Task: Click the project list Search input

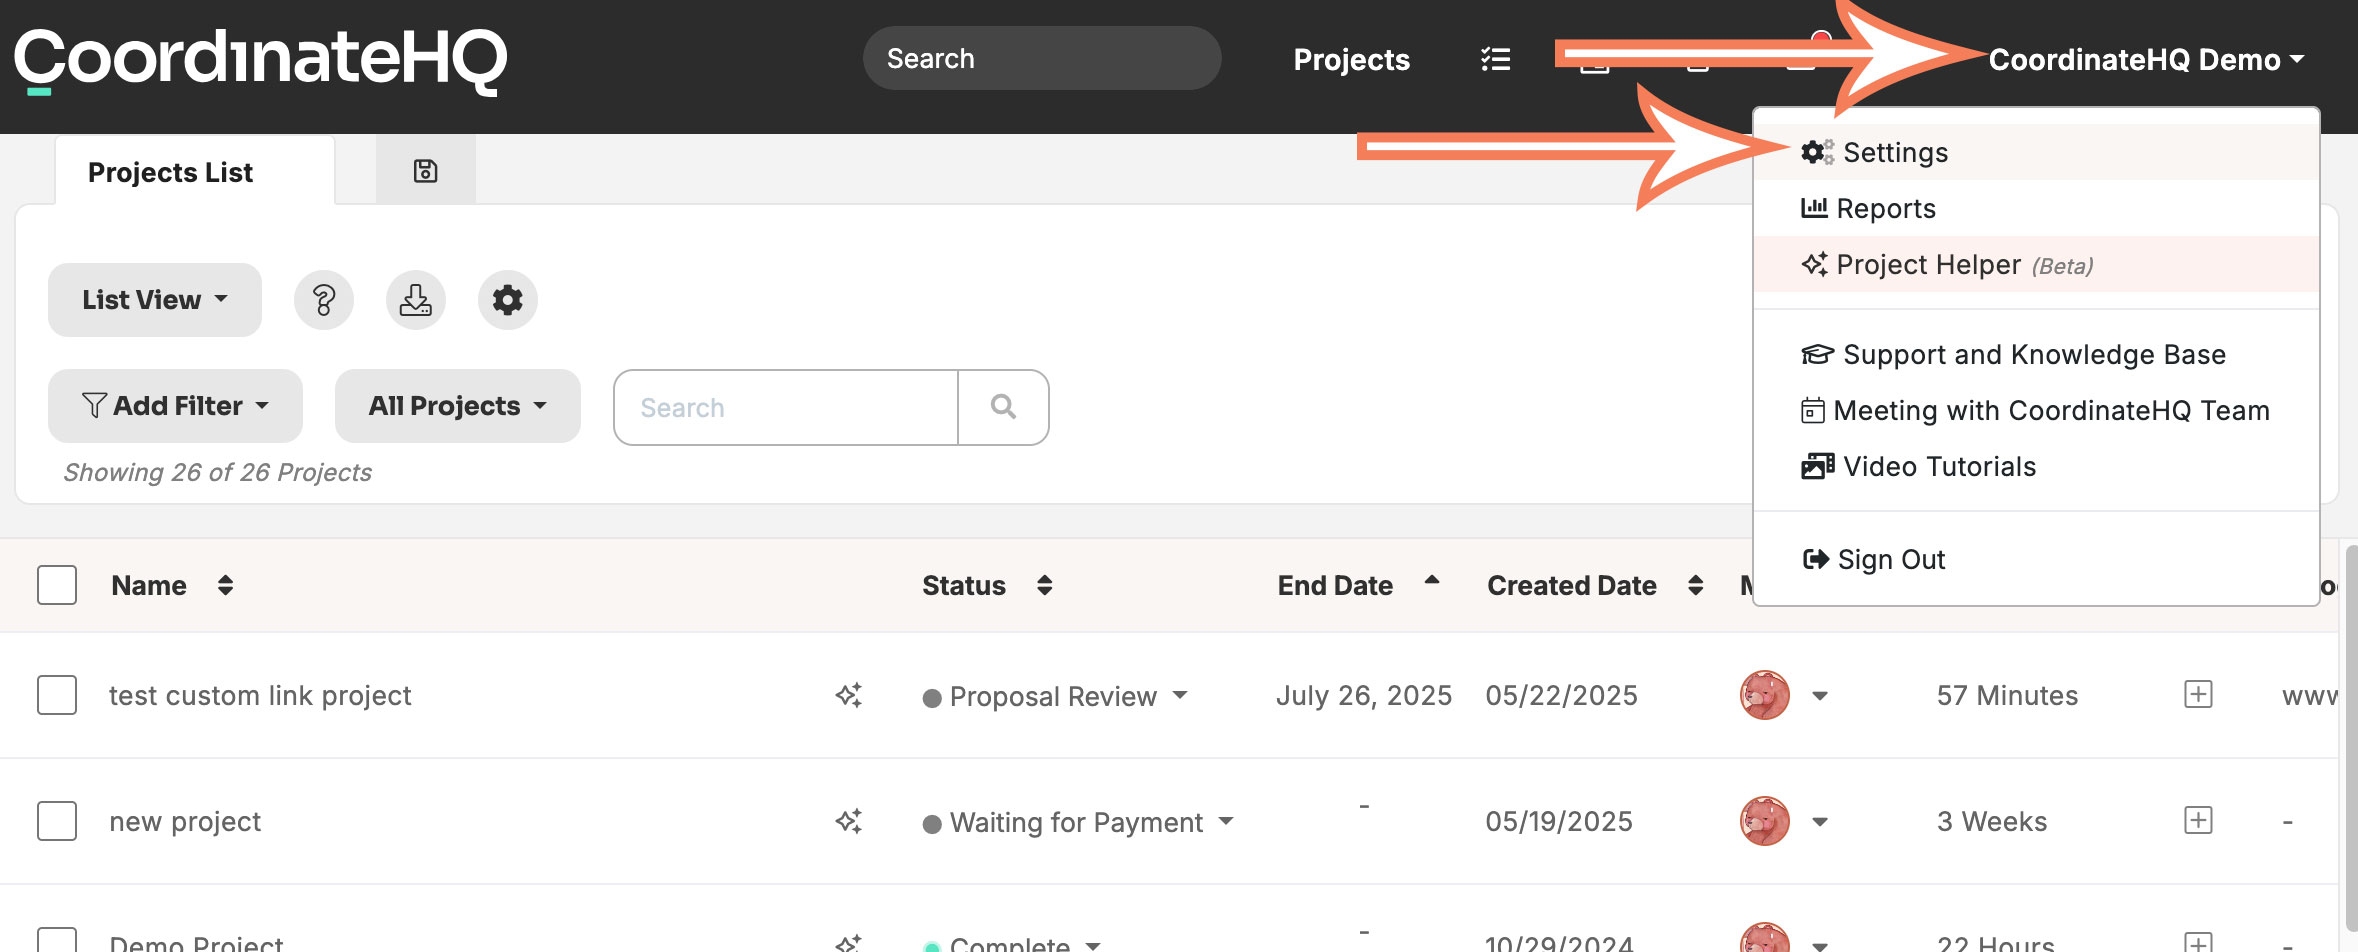Action: 786,407
